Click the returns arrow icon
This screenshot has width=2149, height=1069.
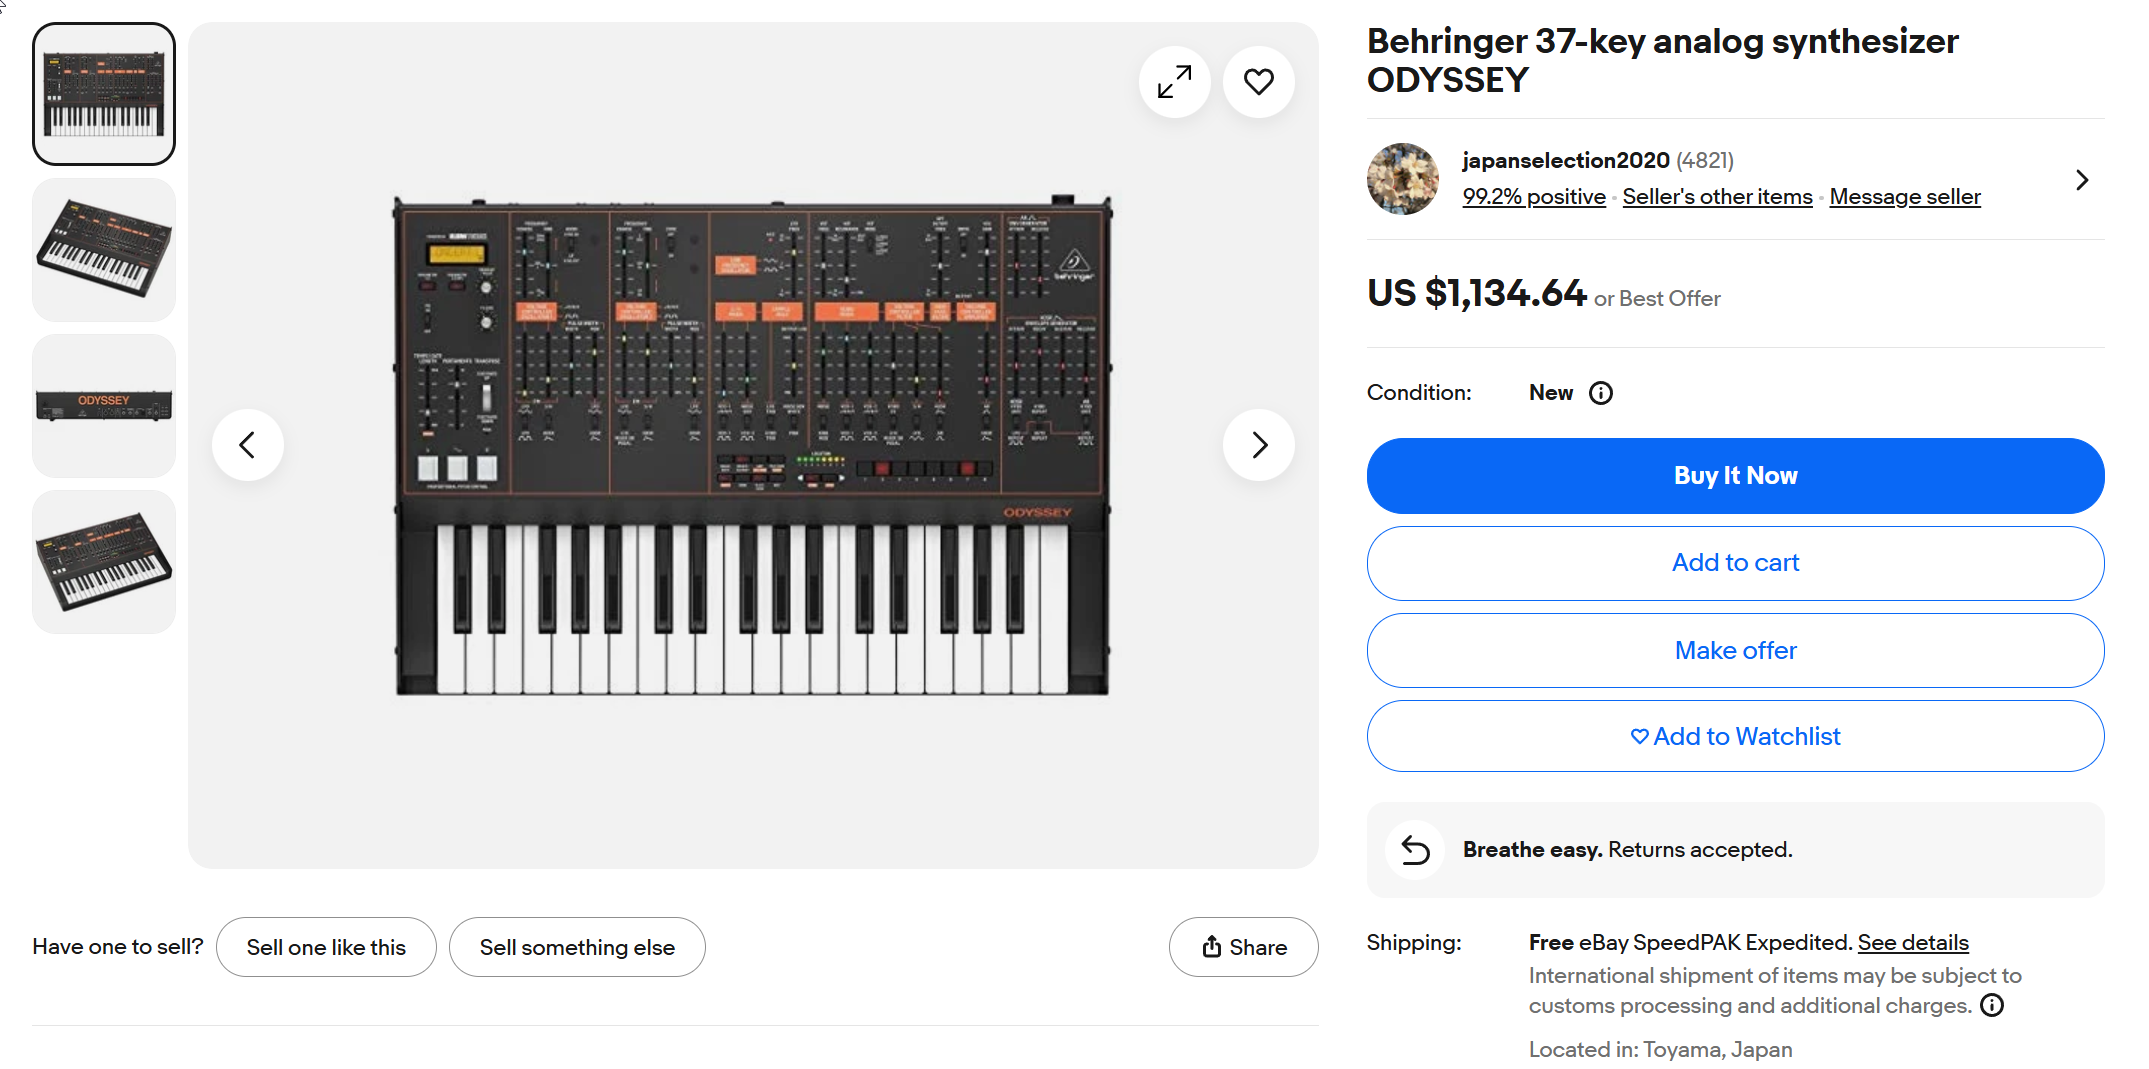[x=1415, y=850]
